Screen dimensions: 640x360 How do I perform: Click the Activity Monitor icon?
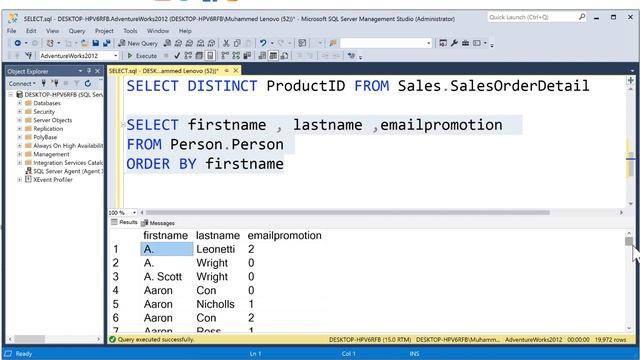302,43
